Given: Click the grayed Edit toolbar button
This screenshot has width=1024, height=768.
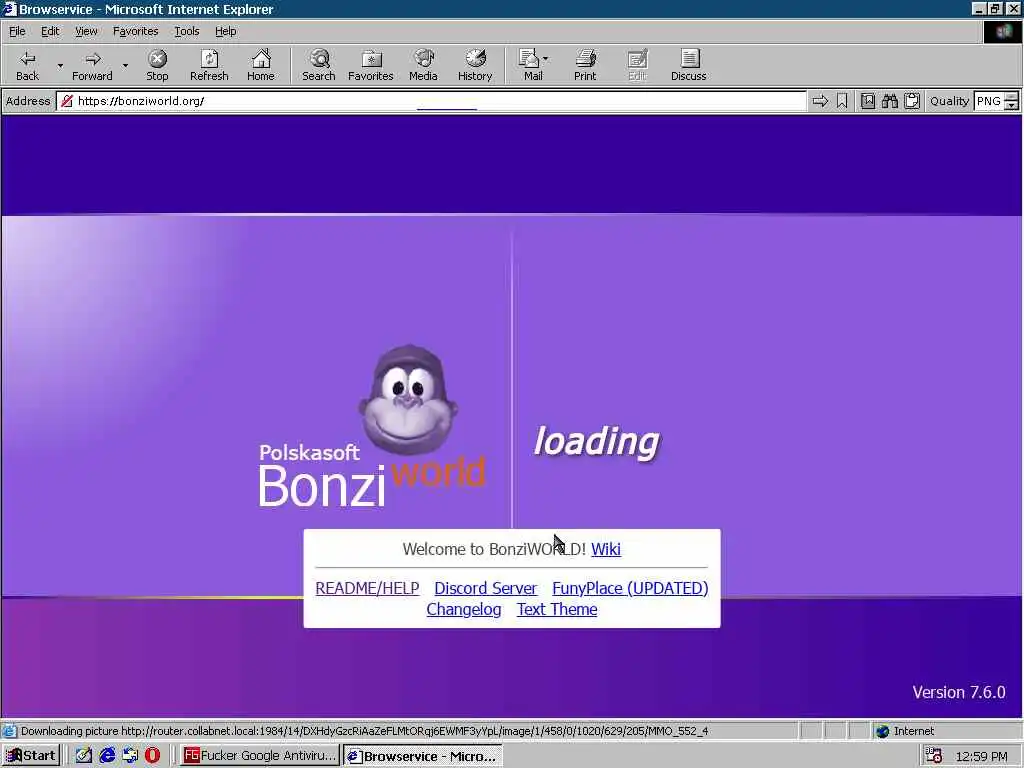Looking at the screenshot, I should 637,65.
